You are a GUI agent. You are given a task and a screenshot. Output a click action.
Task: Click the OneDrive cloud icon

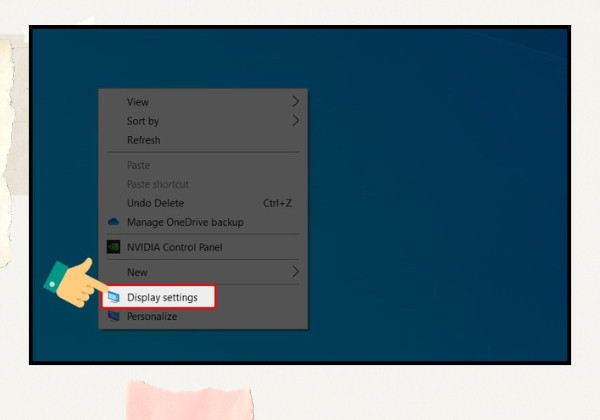click(113, 222)
